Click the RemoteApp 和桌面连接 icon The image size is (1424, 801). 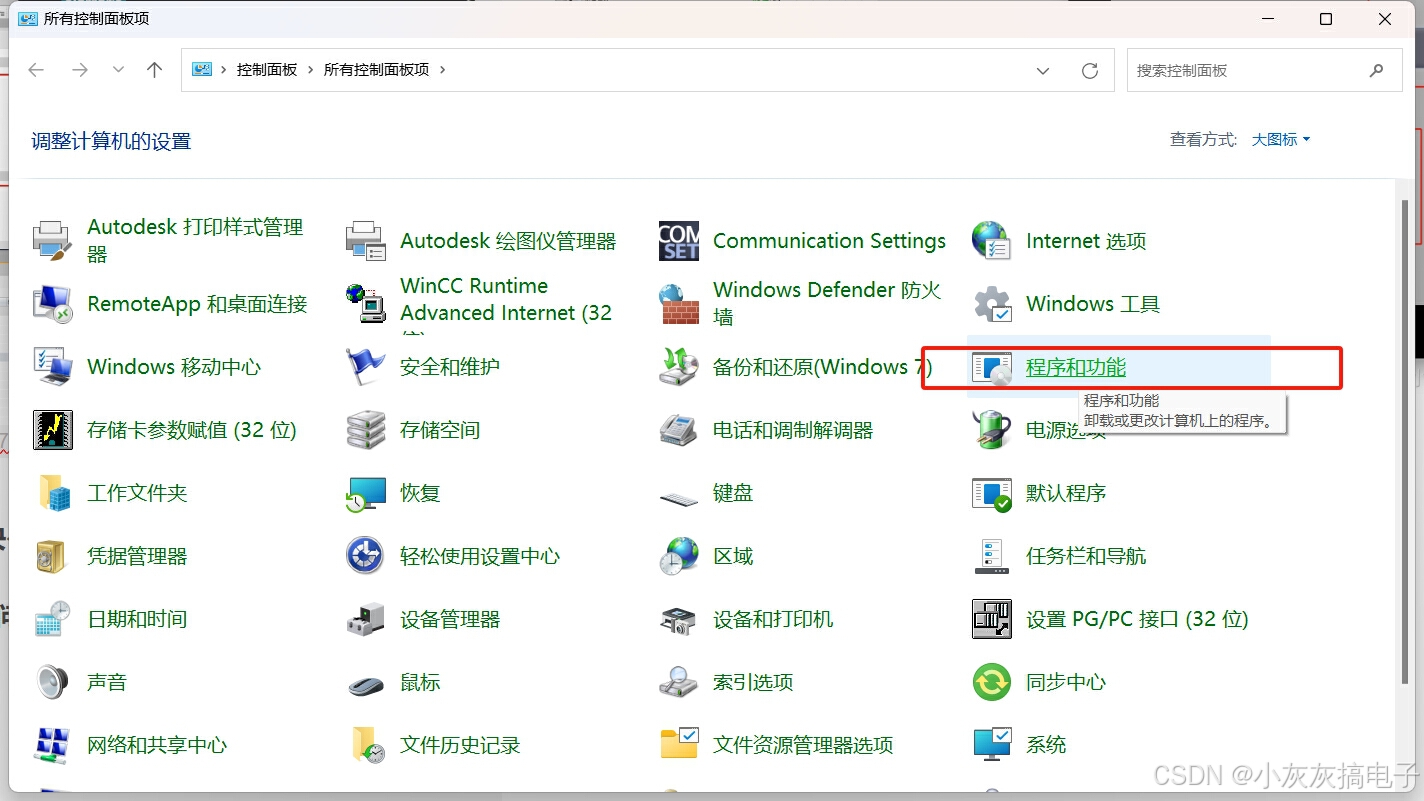52,304
